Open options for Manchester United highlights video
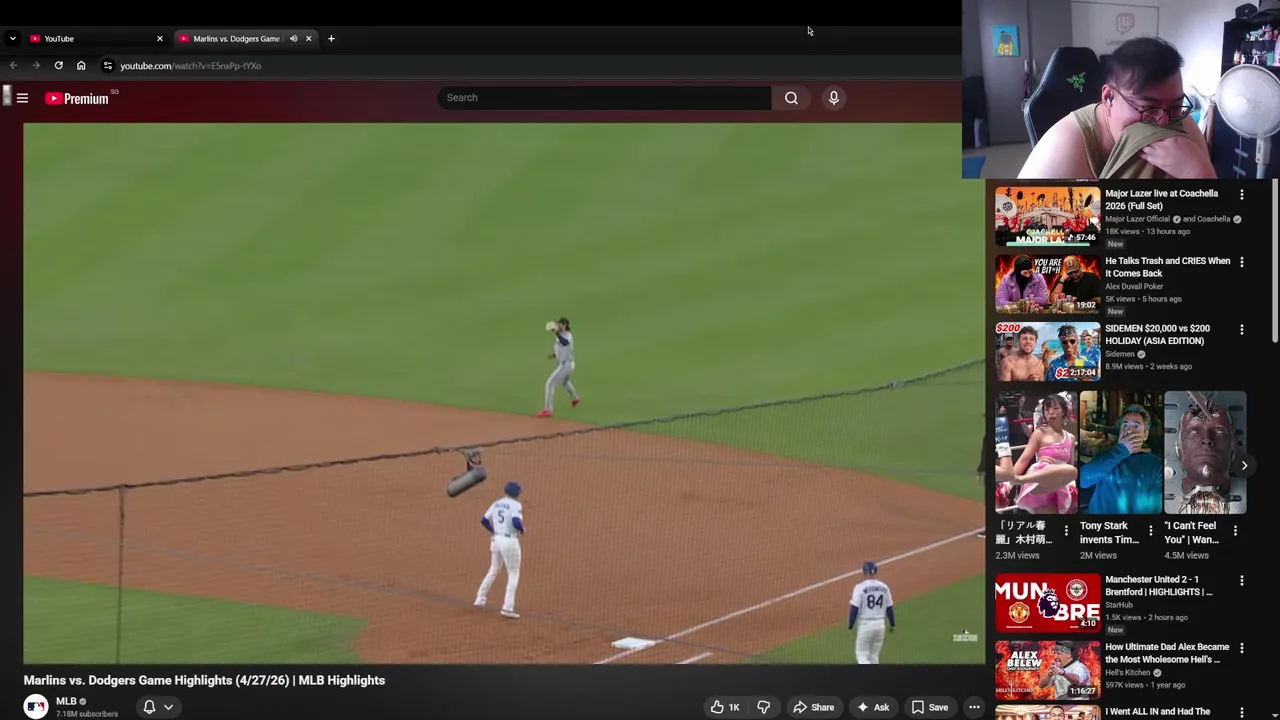 click(x=1242, y=580)
